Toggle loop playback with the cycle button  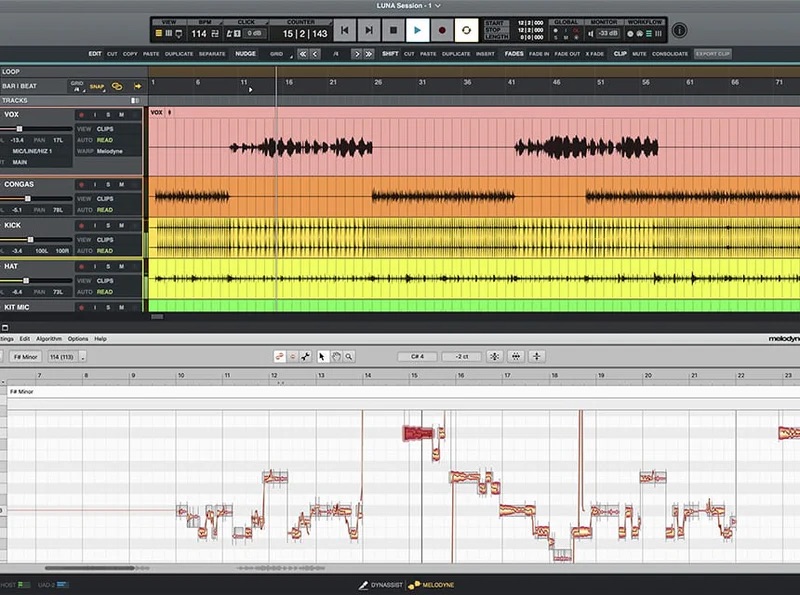466,30
